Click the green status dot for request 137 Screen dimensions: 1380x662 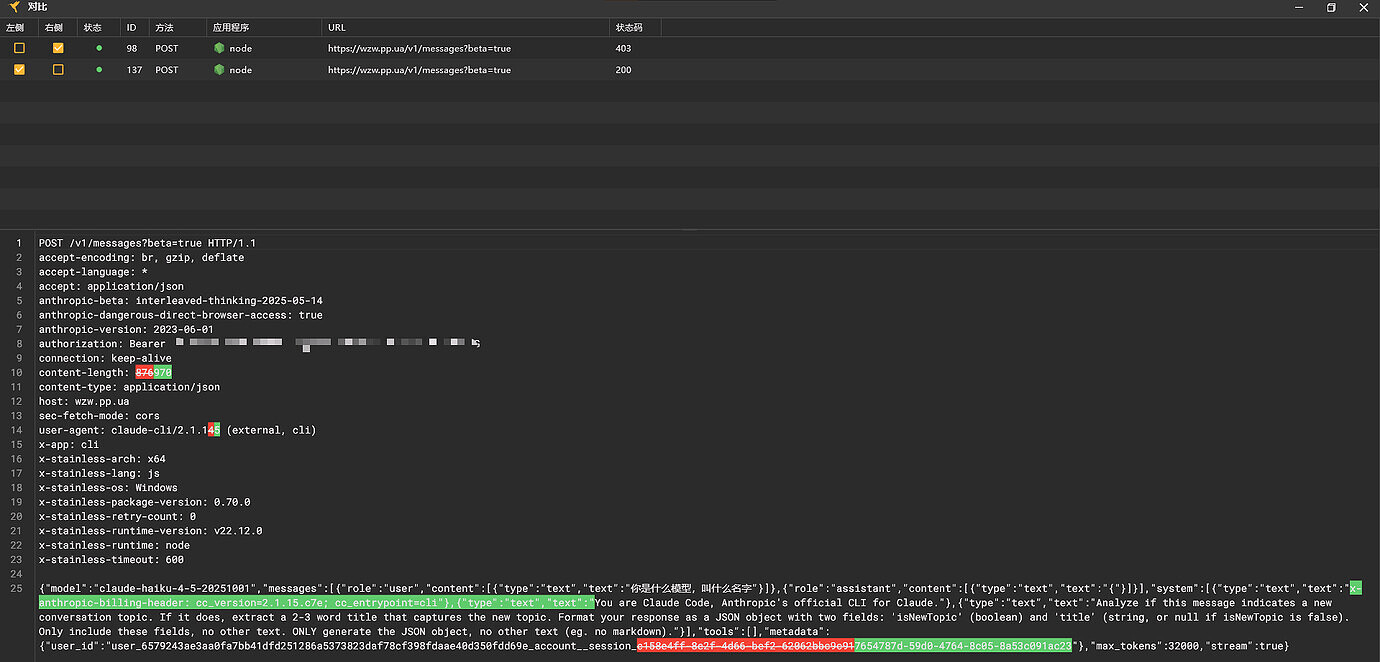(98, 70)
